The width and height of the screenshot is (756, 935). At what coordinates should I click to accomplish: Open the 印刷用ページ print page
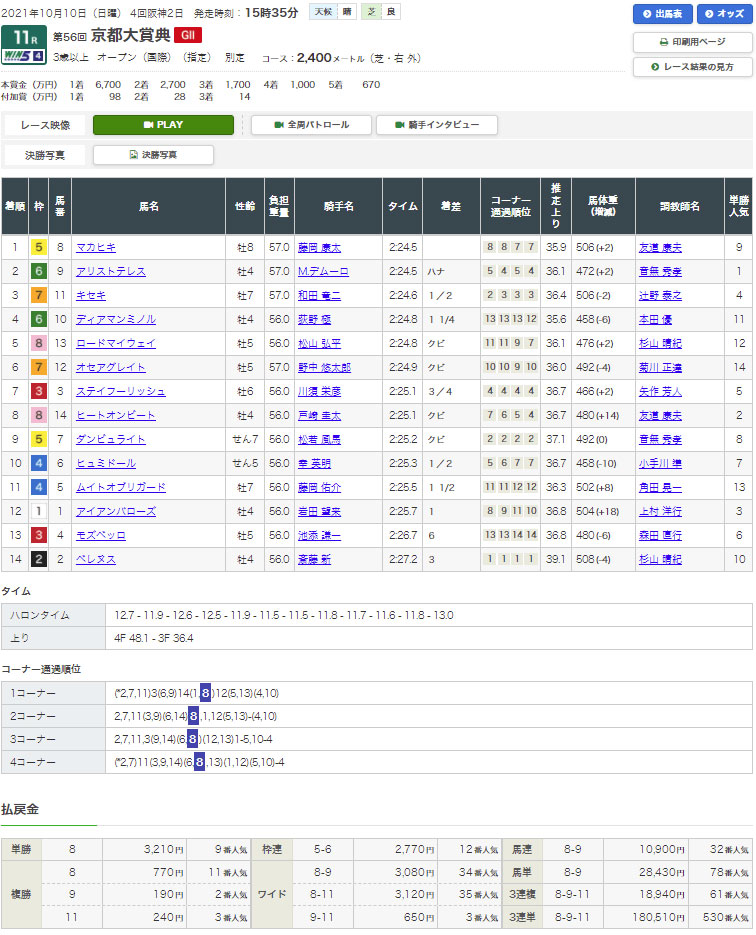pyautogui.click(x=692, y=43)
